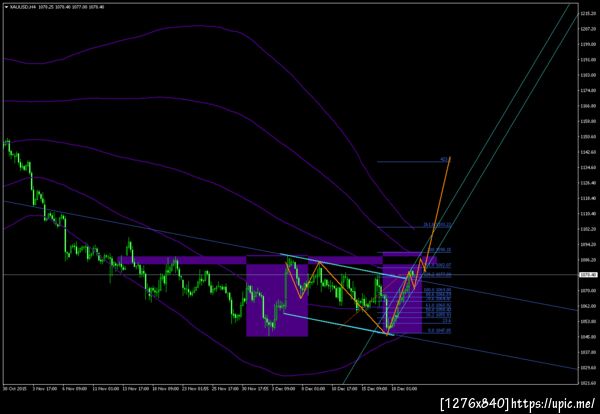Click the Fibonacci 0.0 level label near the low
600x414 pixels.
[439, 330]
